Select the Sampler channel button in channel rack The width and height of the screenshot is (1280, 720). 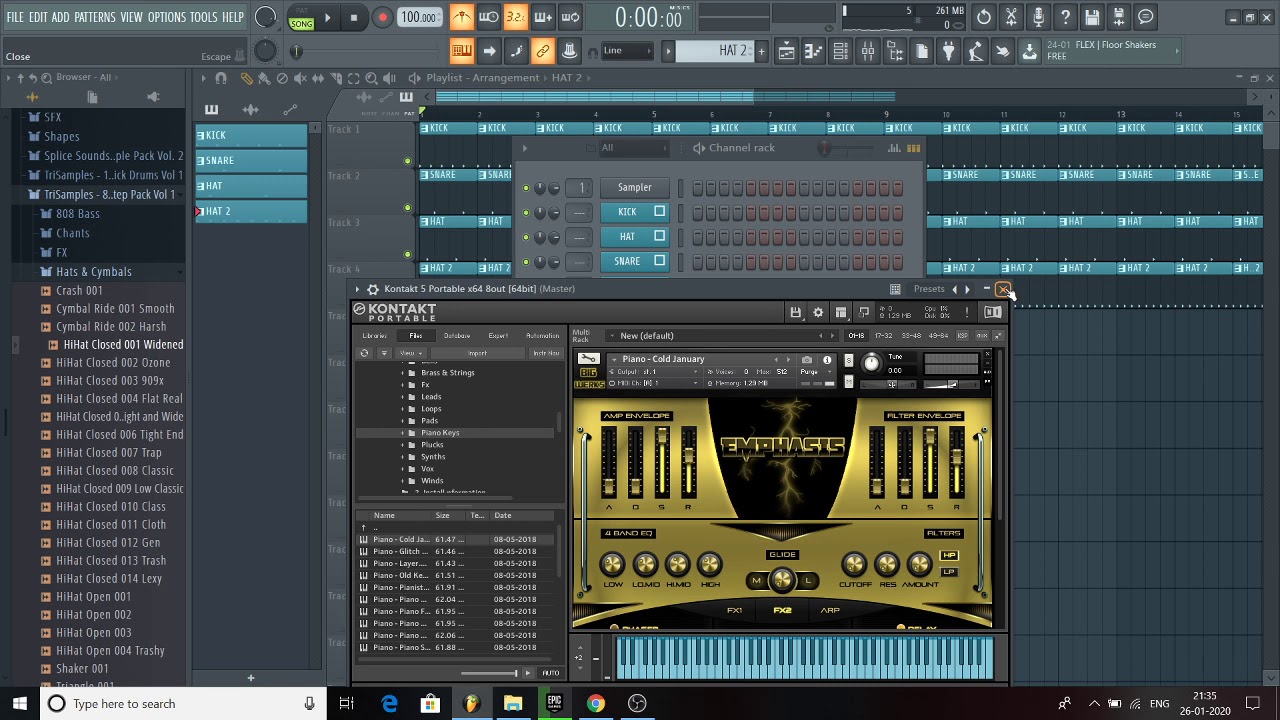pos(634,187)
